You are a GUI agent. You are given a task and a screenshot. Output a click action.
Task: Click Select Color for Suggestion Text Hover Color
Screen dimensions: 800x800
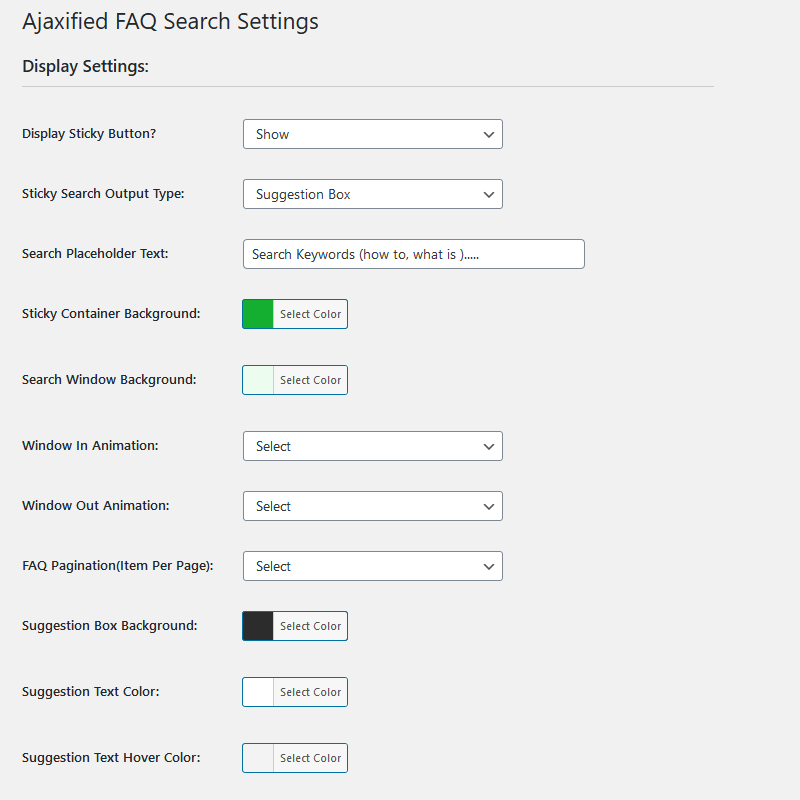pyautogui.click(x=310, y=757)
